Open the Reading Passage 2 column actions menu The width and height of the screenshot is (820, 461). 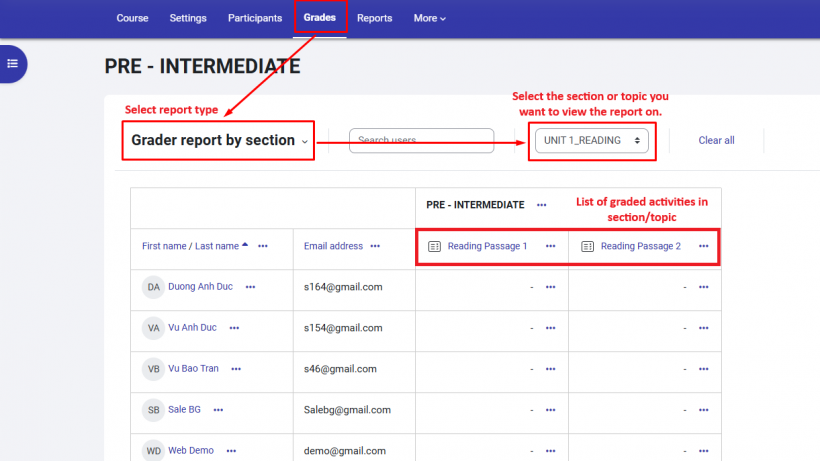704,246
